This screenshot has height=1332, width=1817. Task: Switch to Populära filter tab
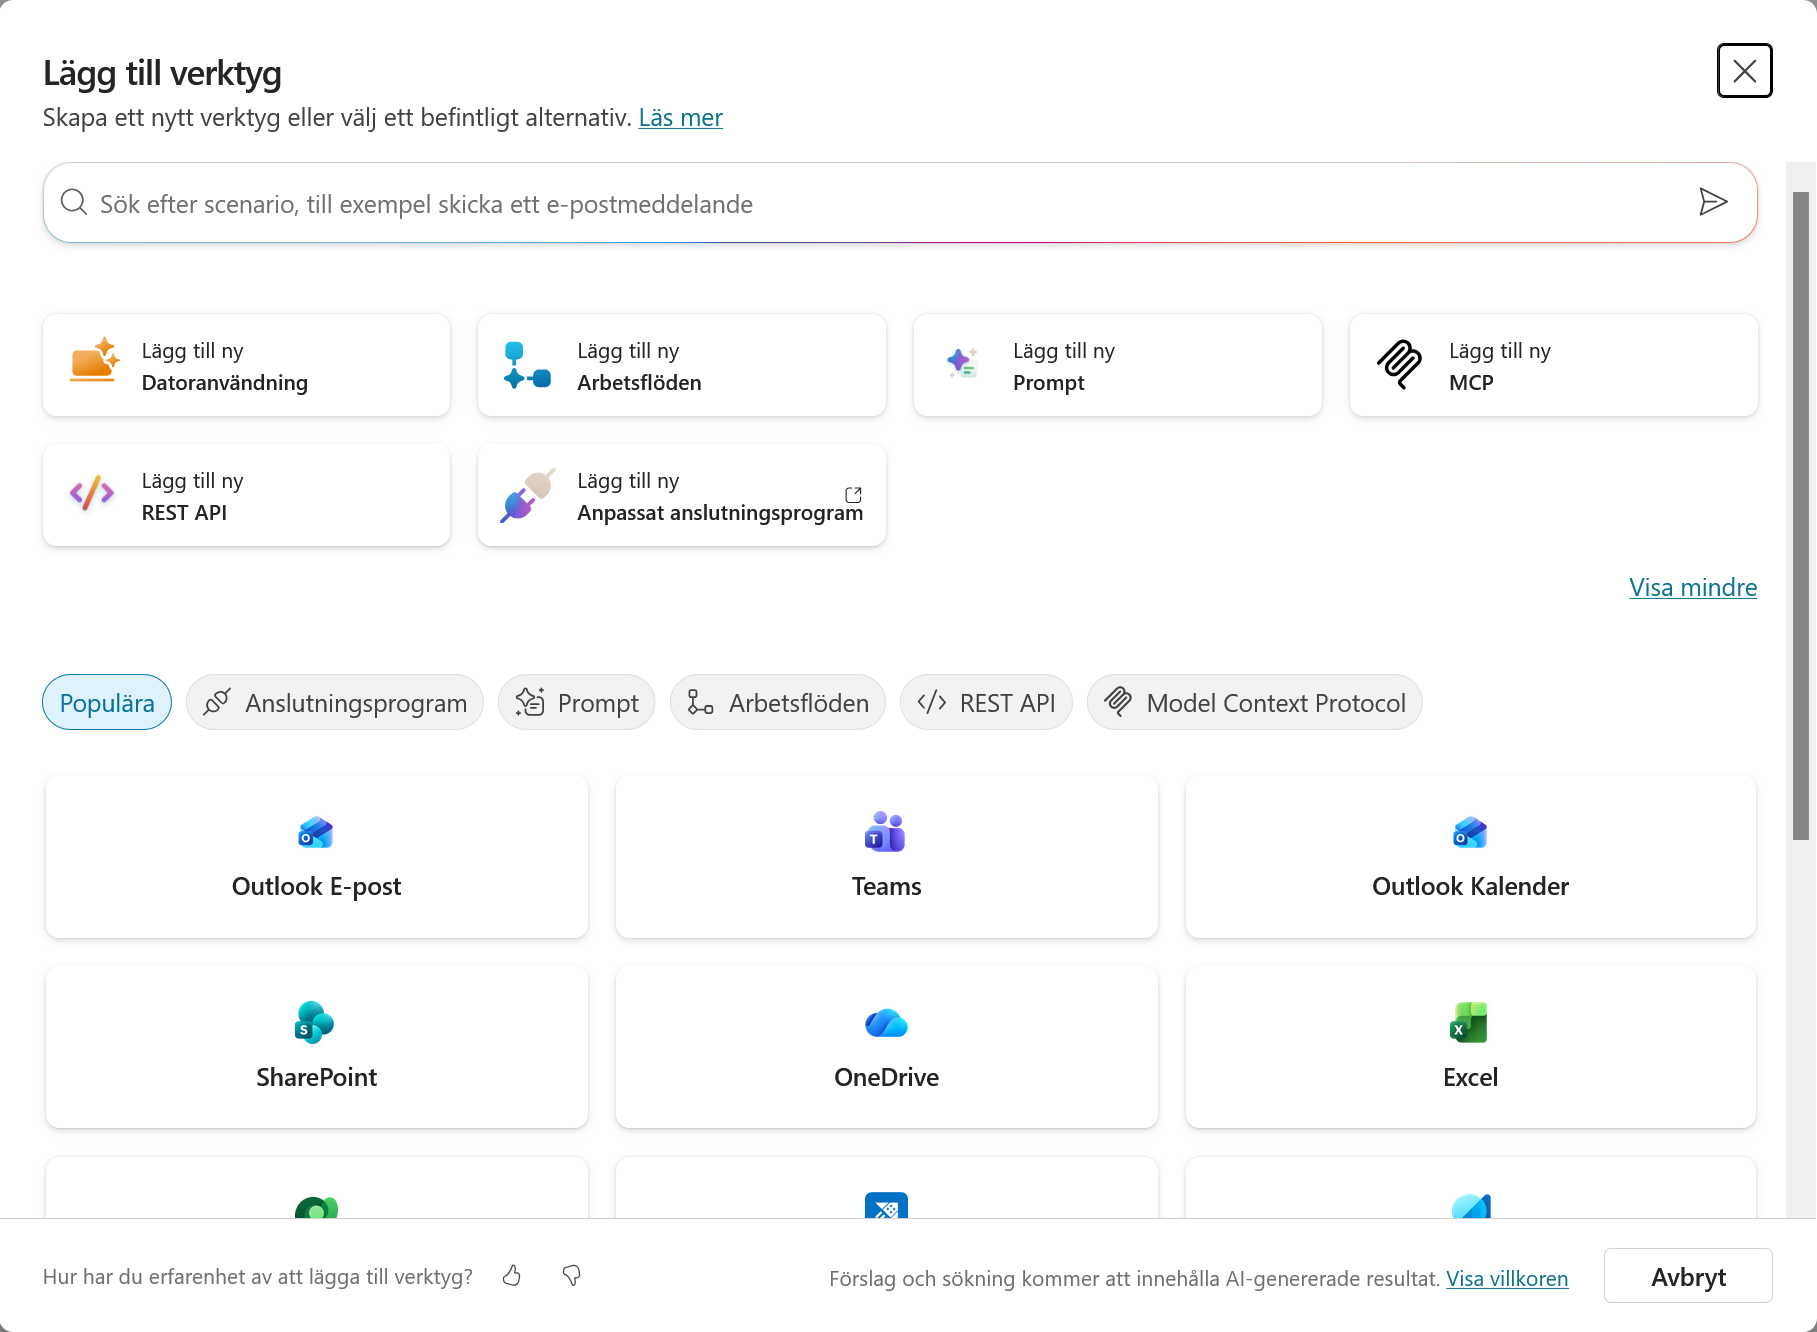pos(107,702)
